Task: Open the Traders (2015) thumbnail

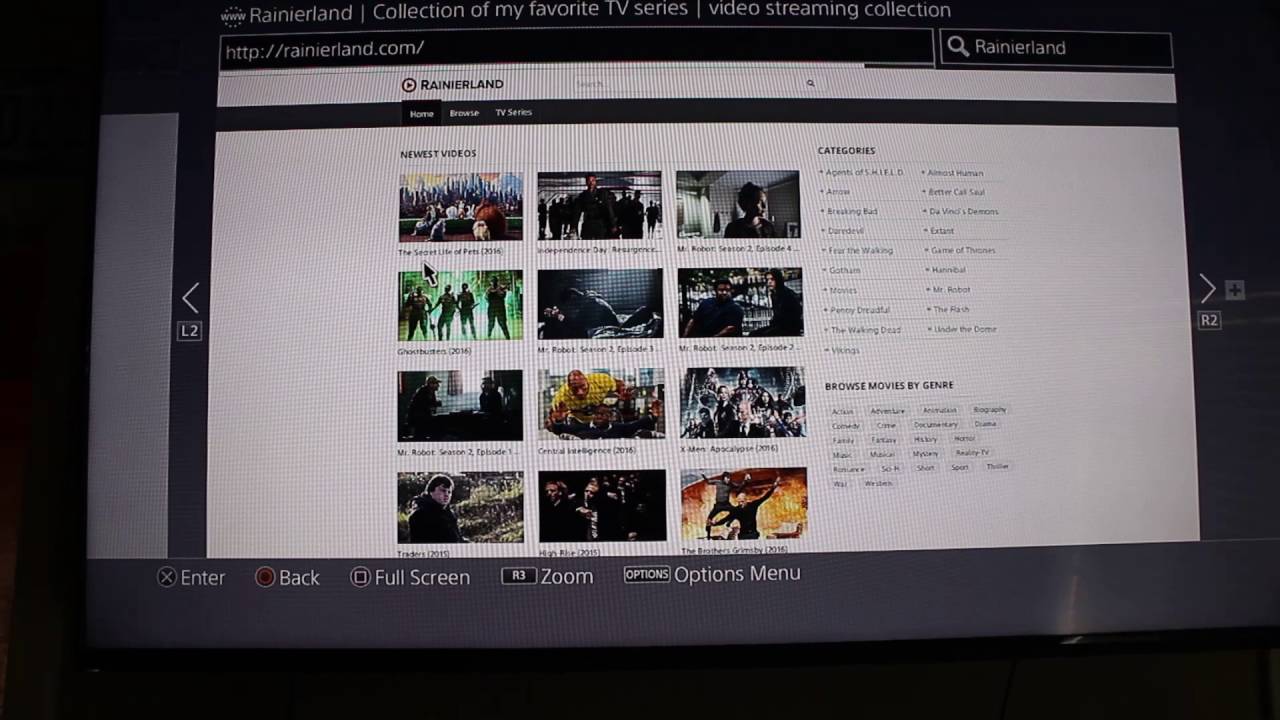Action: click(460, 508)
